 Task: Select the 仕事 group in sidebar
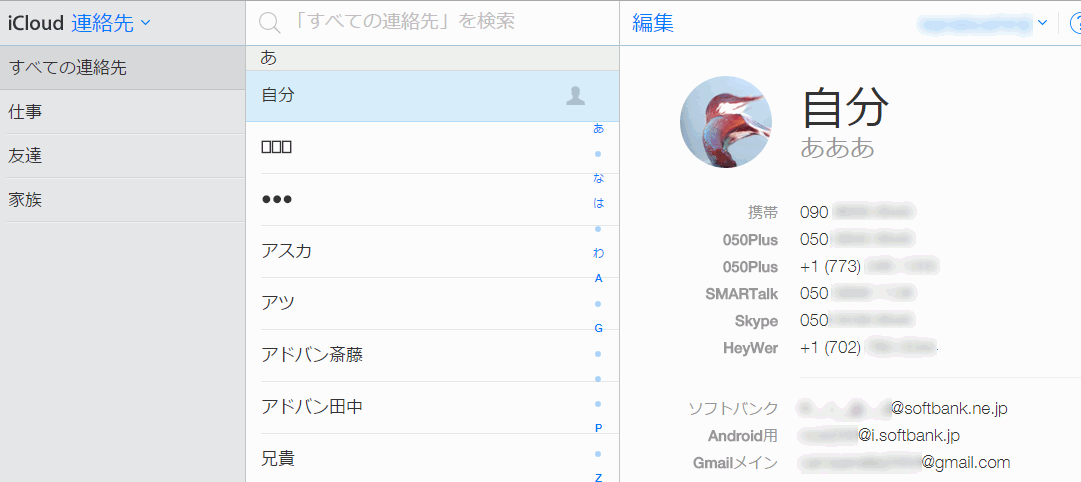[x=25, y=112]
